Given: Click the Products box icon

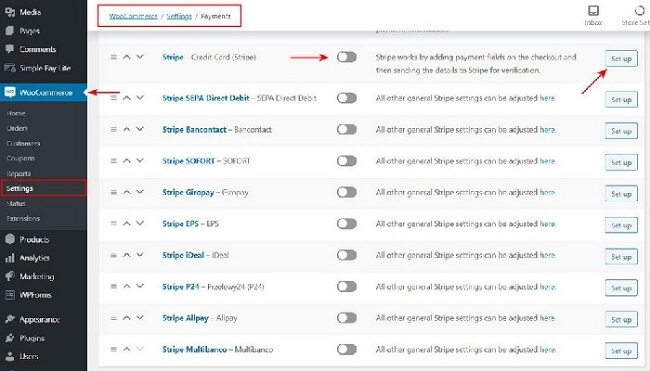Looking at the screenshot, I should (10, 239).
